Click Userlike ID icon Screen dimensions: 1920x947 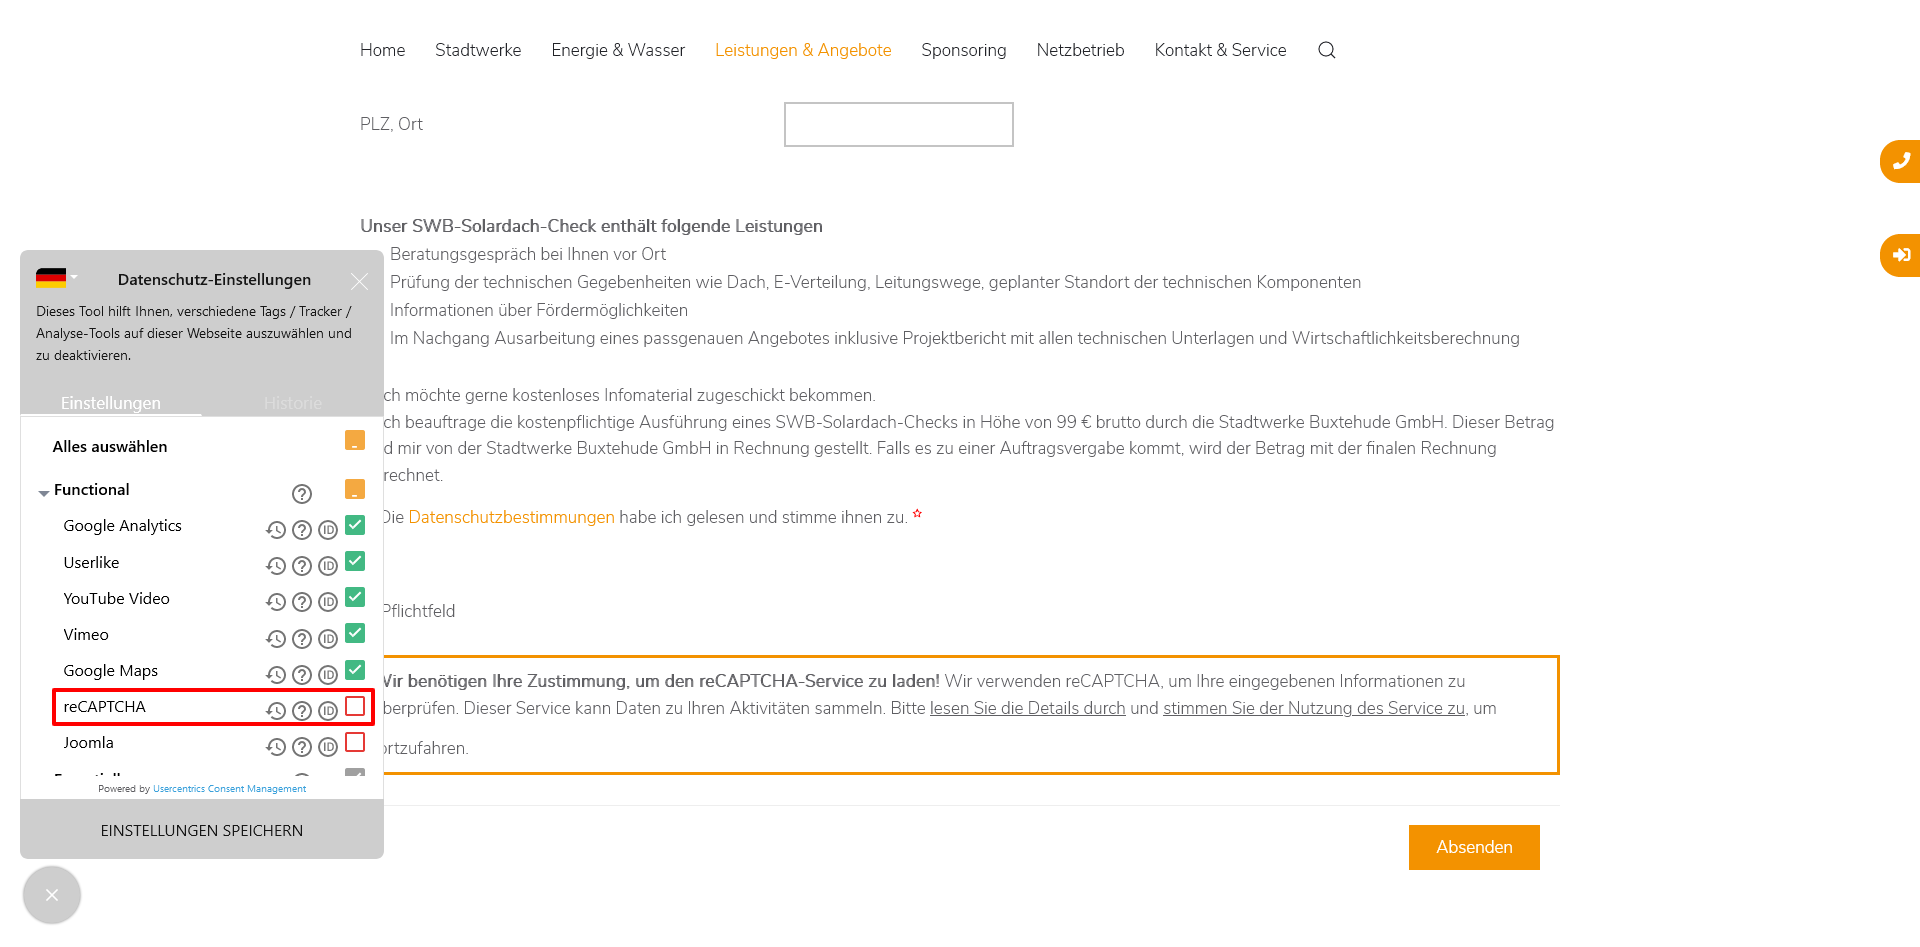(328, 566)
